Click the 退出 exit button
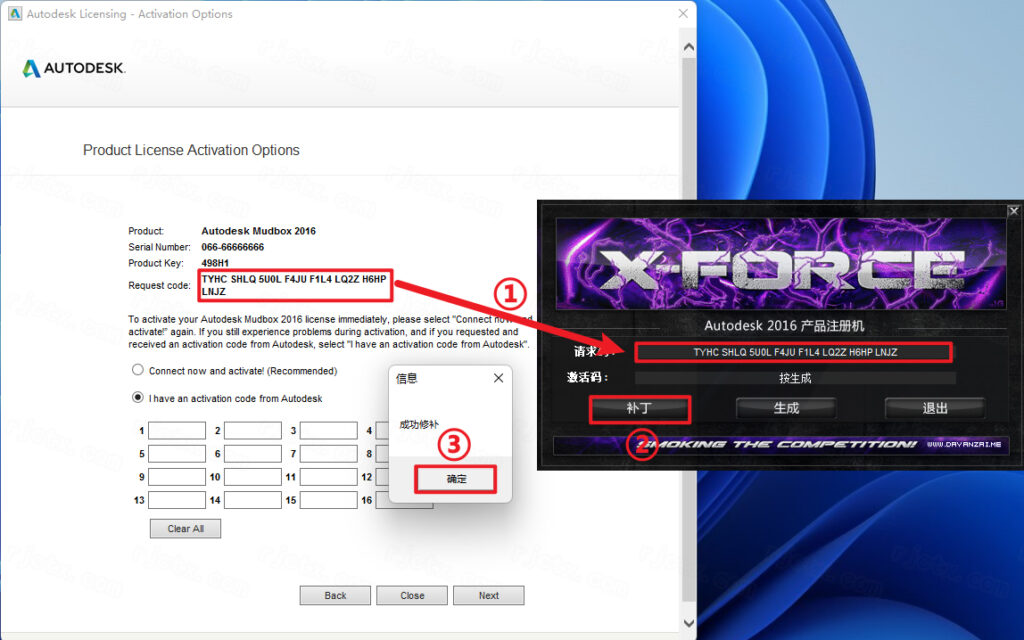1024x640 pixels. (x=935, y=408)
